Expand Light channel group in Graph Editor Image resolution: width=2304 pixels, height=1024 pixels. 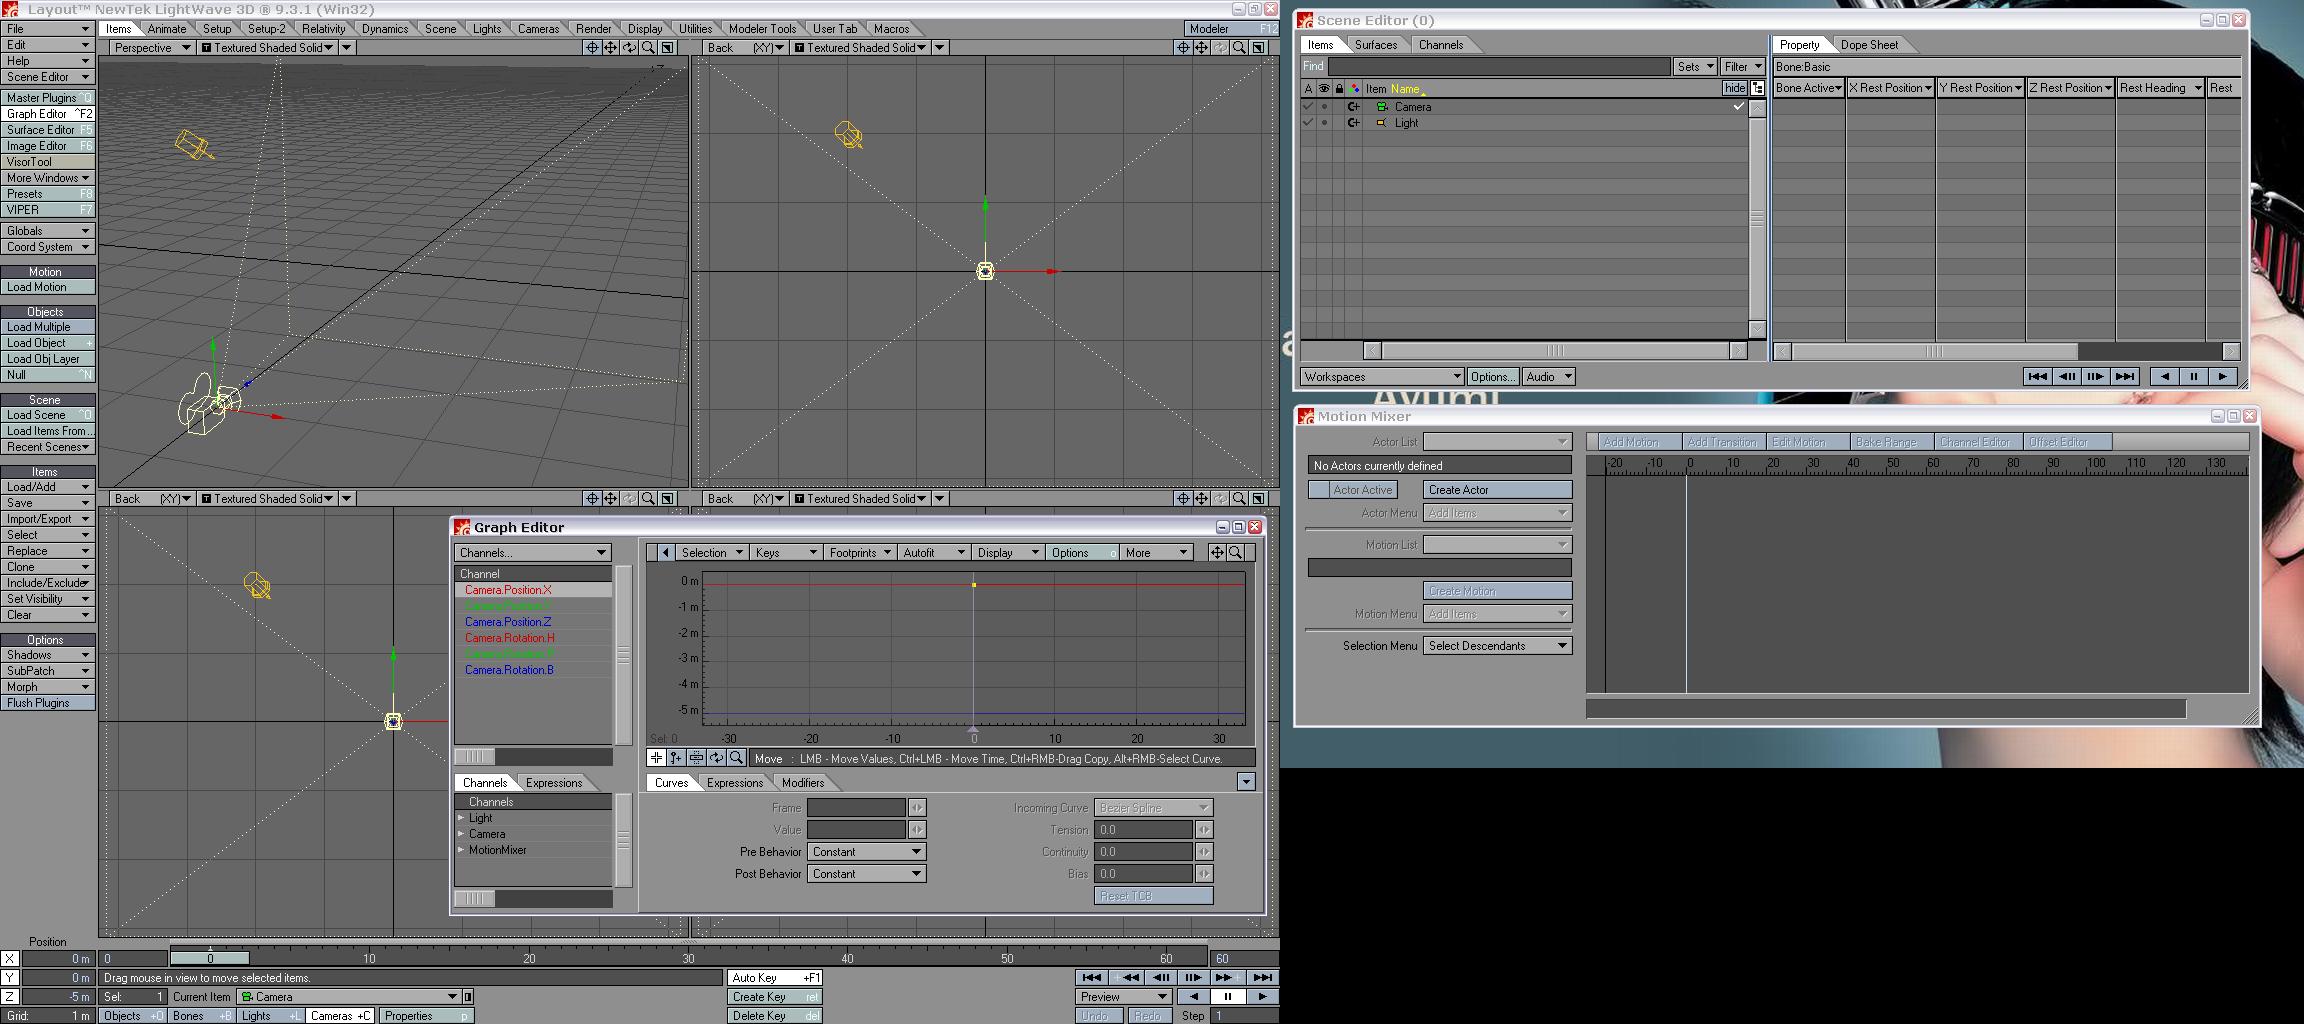click(462, 818)
